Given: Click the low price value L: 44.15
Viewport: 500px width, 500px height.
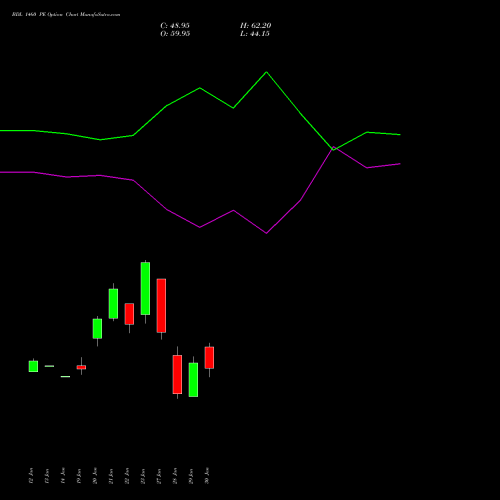Looking at the screenshot, I should tap(255, 34).
